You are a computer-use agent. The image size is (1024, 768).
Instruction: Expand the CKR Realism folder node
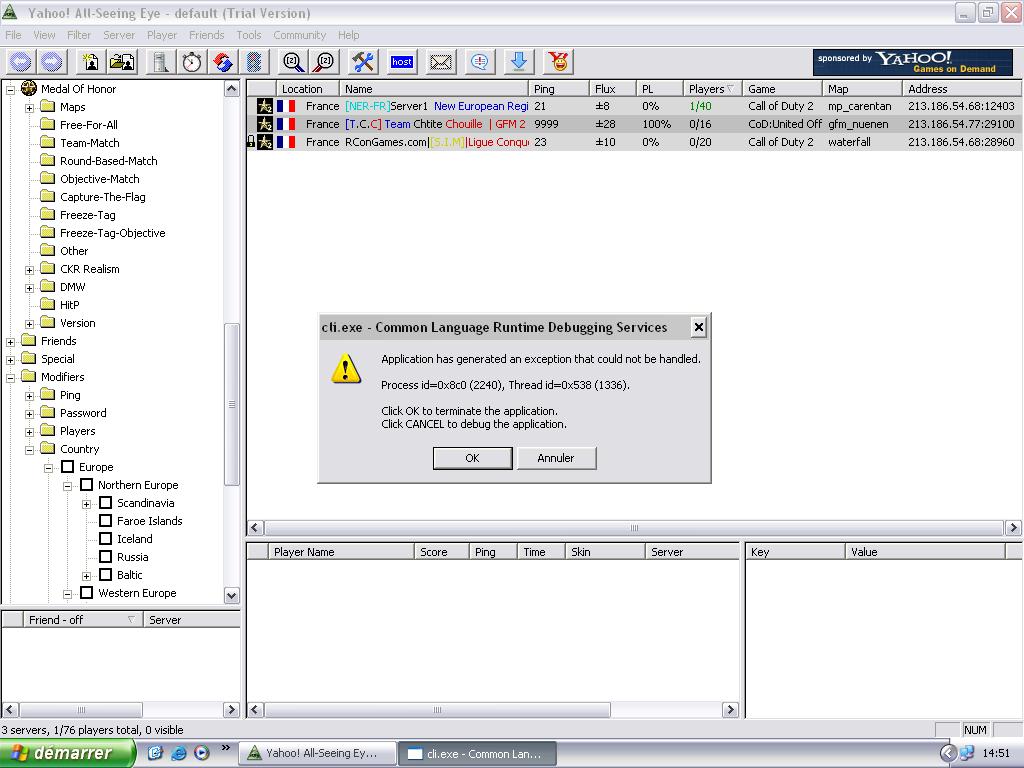pyautogui.click(x=30, y=269)
